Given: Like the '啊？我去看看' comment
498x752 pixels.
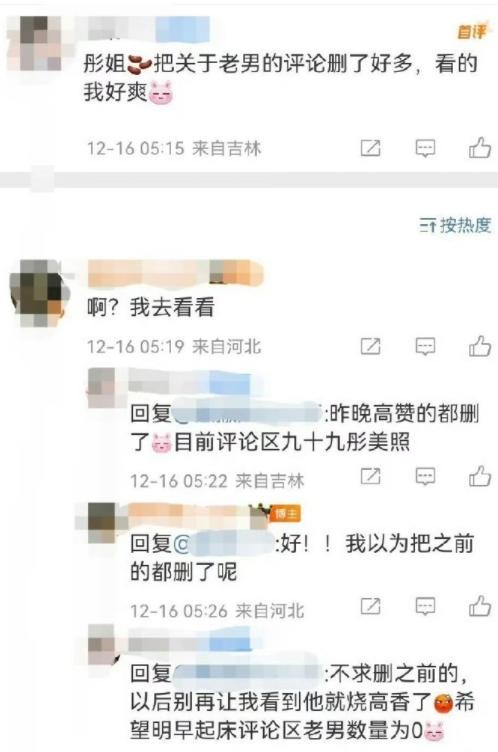Looking at the screenshot, I should point(479,346).
